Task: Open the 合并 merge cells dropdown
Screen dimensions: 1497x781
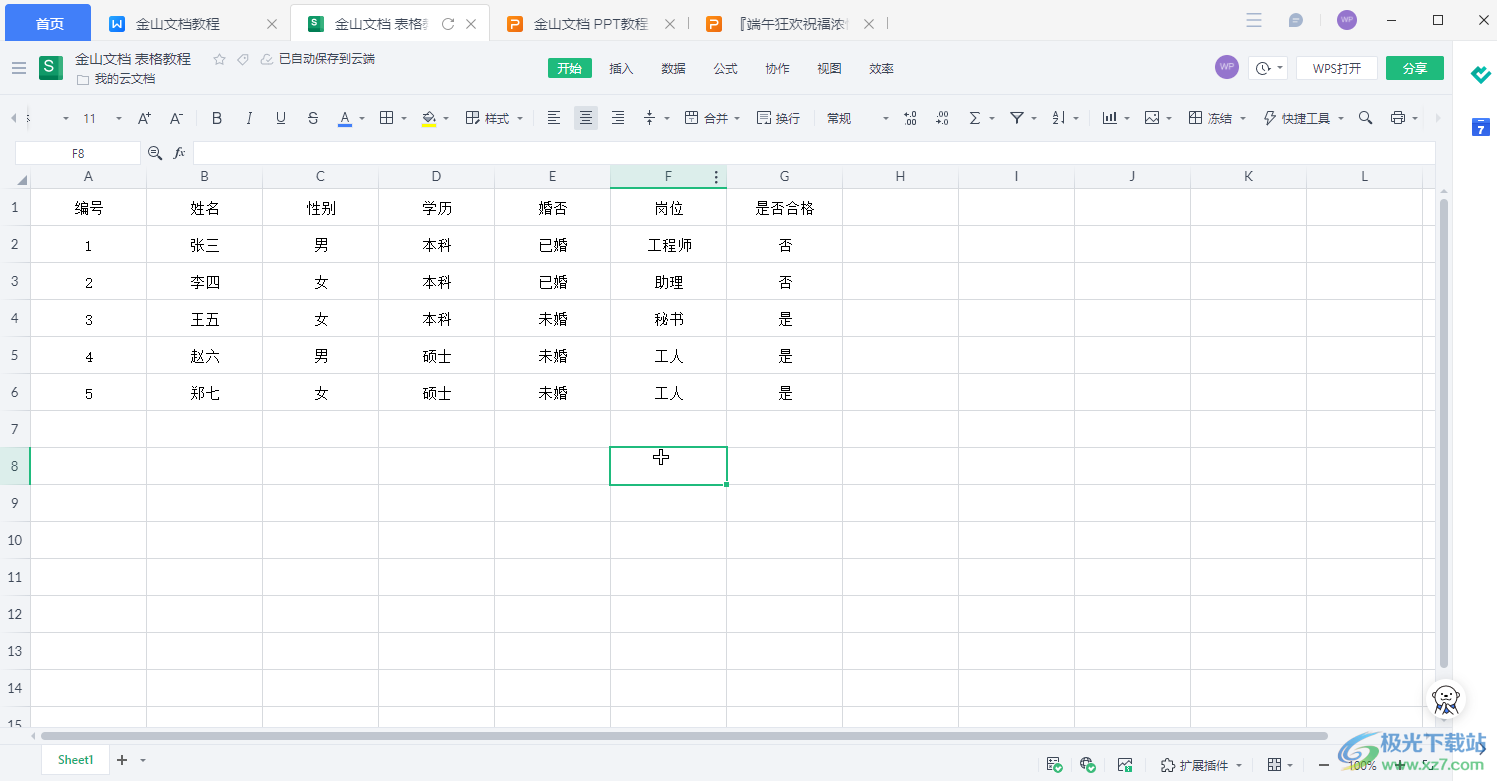Action: 712,118
